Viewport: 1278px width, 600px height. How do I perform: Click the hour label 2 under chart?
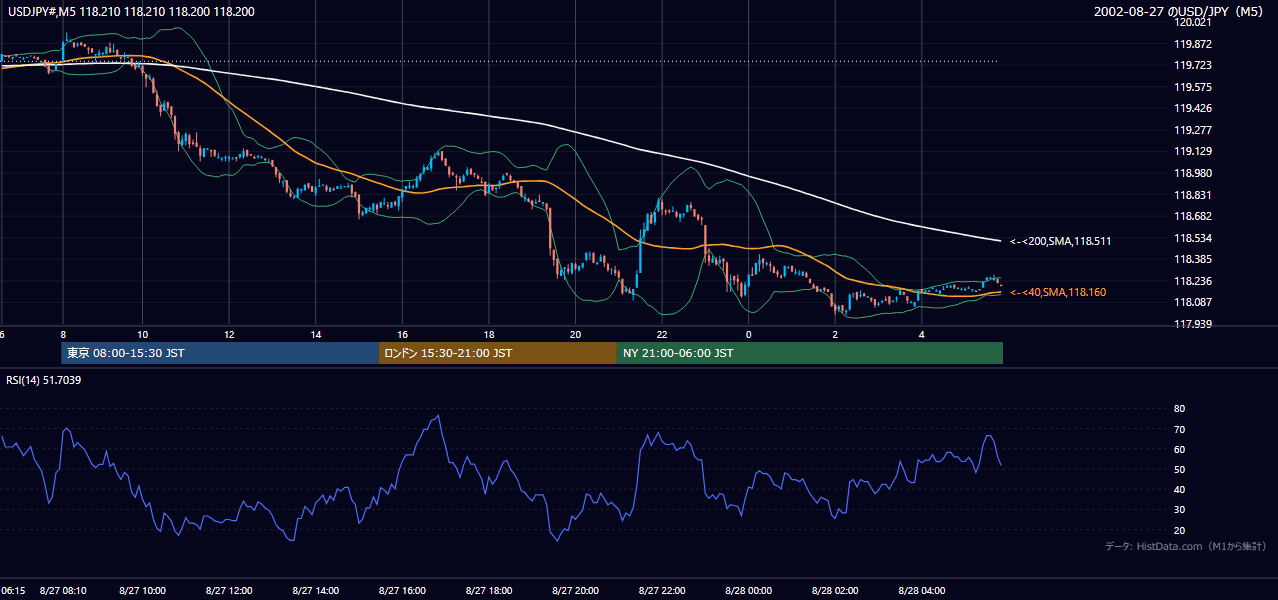pos(834,335)
